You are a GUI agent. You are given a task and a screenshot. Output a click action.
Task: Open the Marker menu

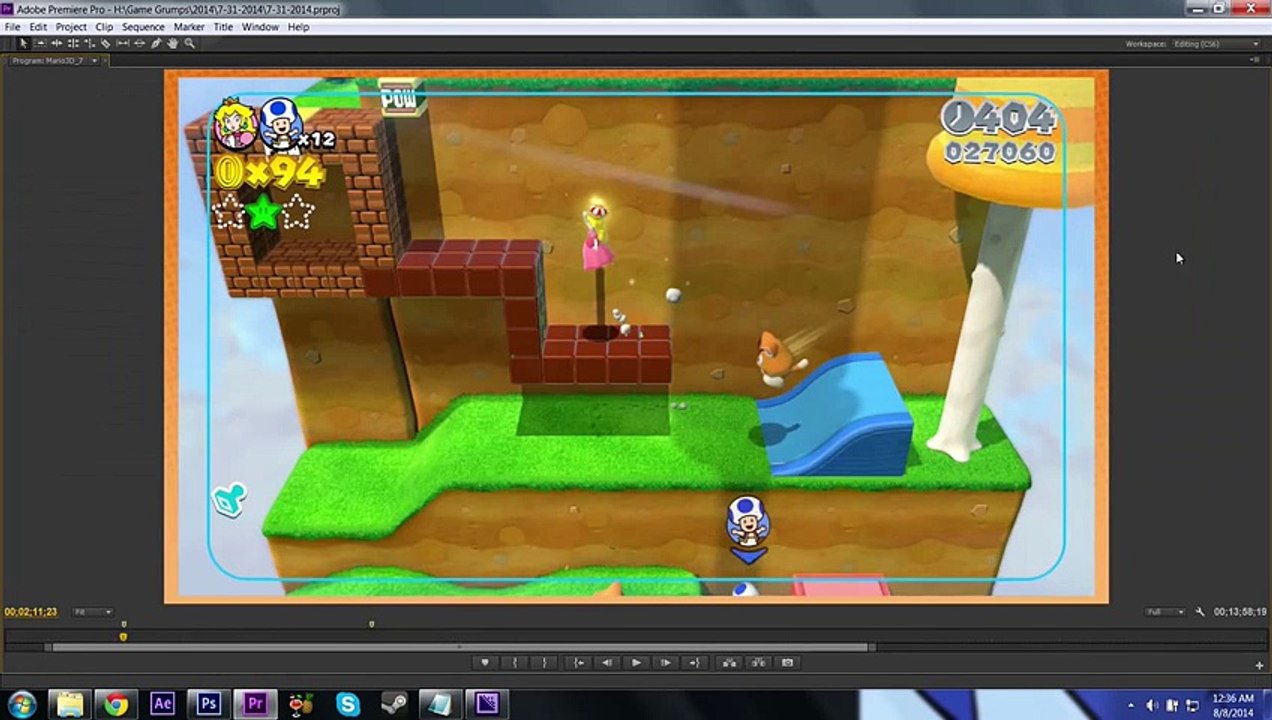[x=189, y=27]
